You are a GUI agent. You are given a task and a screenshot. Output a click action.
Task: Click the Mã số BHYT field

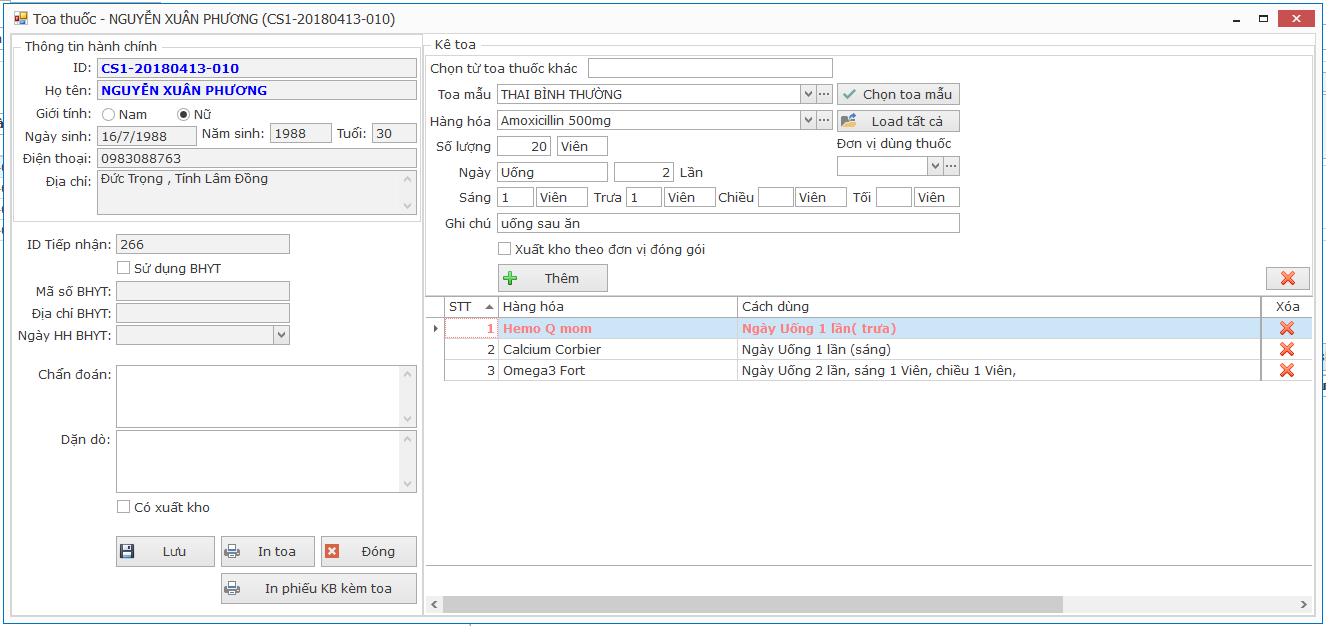pyautogui.click(x=203, y=291)
